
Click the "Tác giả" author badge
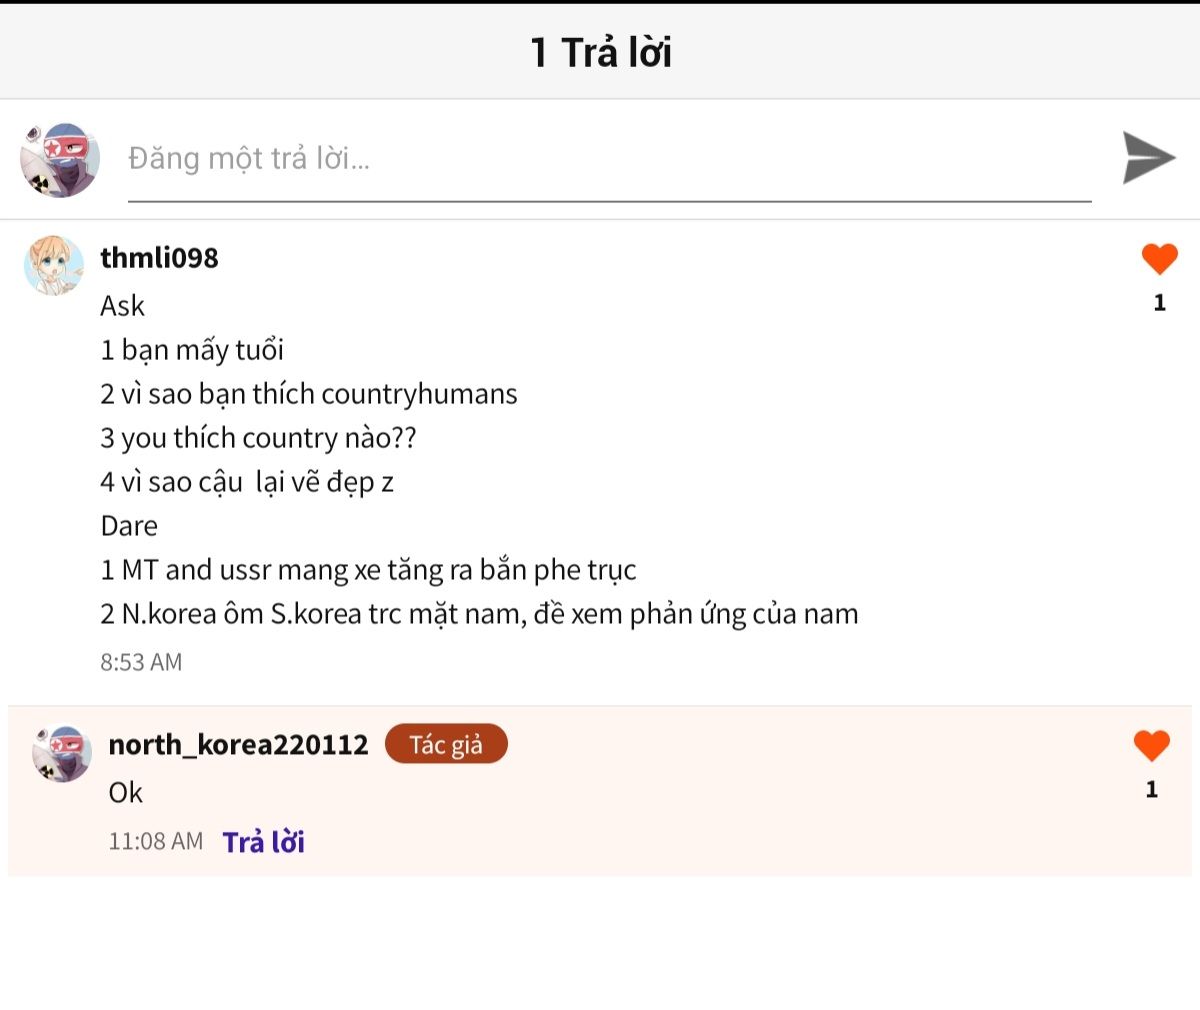click(x=446, y=744)
